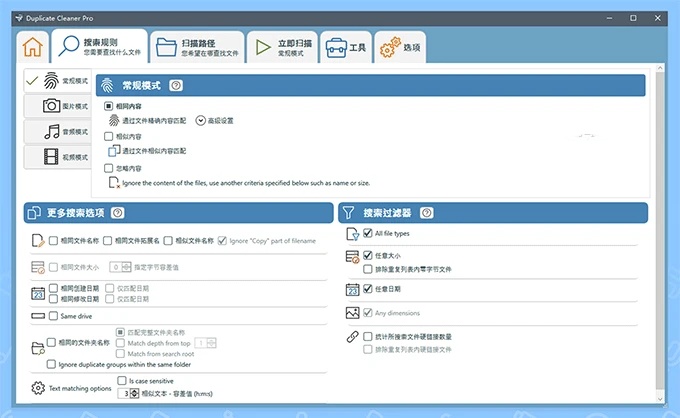Image resolution: width=680 pixels, height=418 pixels.
Task: Switch to the 搜索规则 tab
Action: [x=100, y=46]
